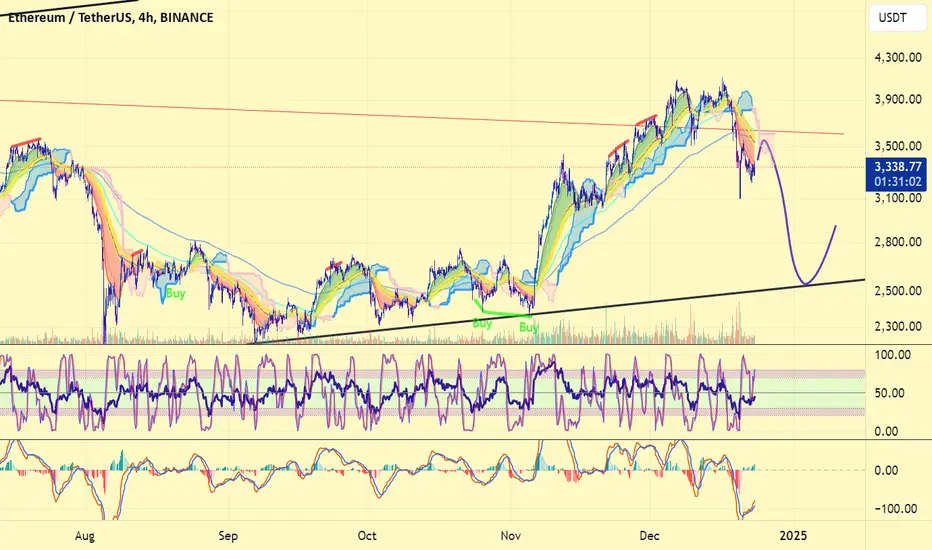Click the candle countdown timer 01:31:02
Viewport: 932px width, 550px height.
click(898, 181)
